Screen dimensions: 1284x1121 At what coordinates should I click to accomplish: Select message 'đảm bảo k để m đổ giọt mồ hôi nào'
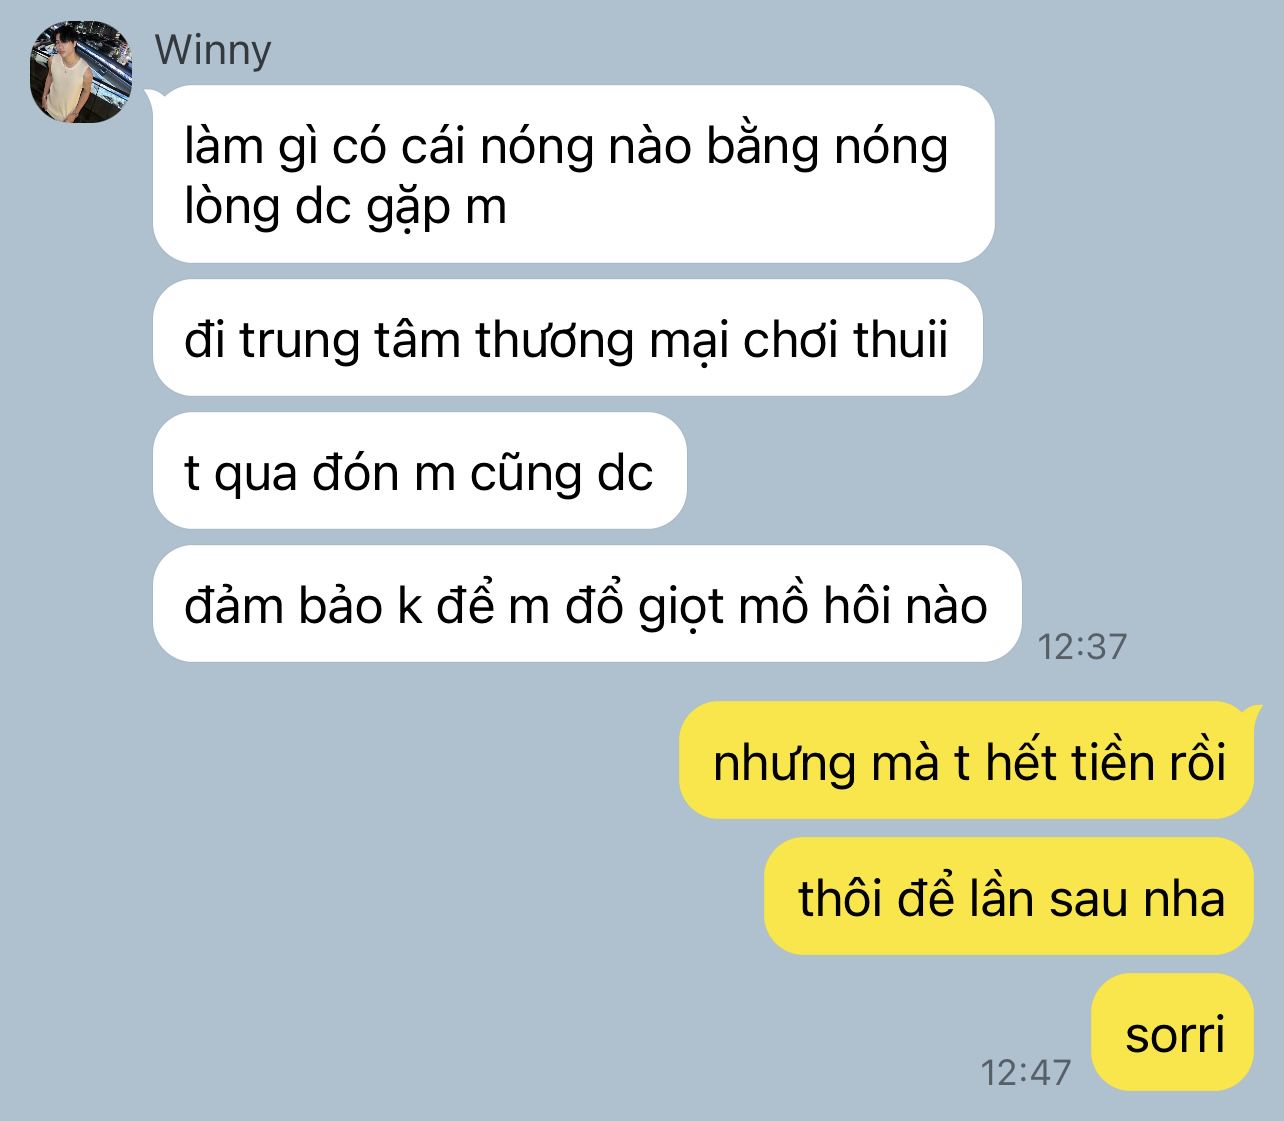pos(586,604)
